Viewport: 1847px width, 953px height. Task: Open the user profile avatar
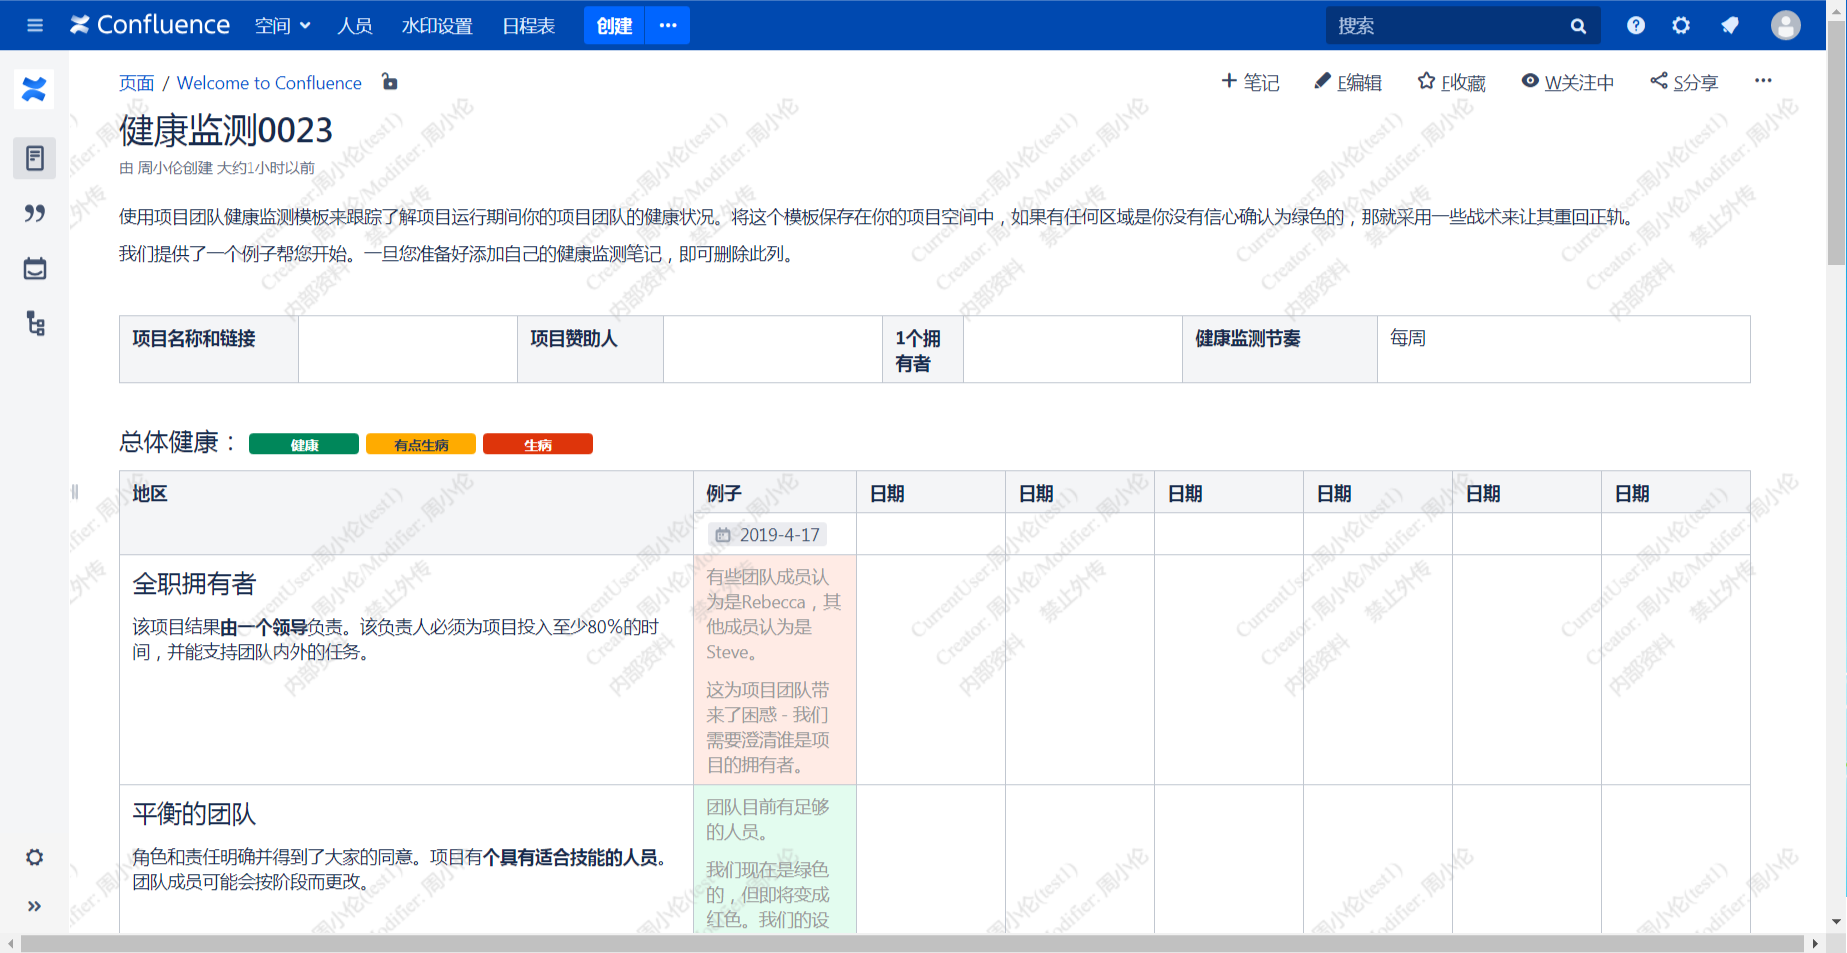click(1785, 25)
